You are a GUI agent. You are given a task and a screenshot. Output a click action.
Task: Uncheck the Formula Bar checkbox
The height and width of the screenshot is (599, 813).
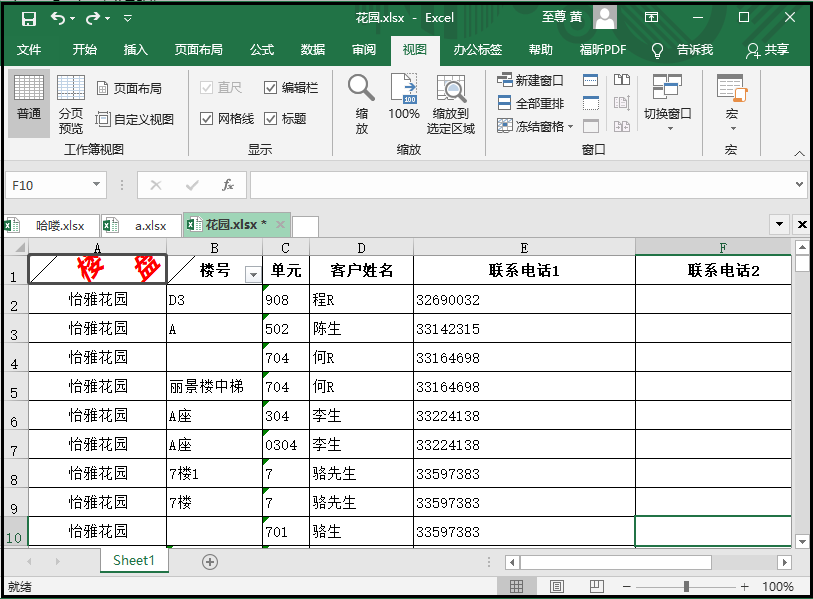(x=271, y=88)
